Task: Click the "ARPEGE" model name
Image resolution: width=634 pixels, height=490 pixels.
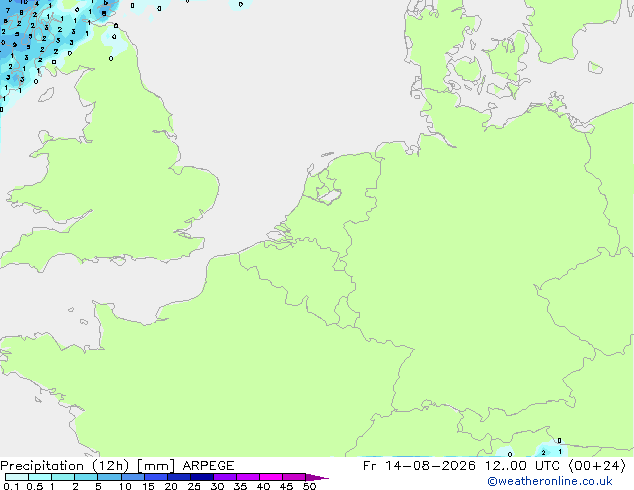Action: click(208, 466)
